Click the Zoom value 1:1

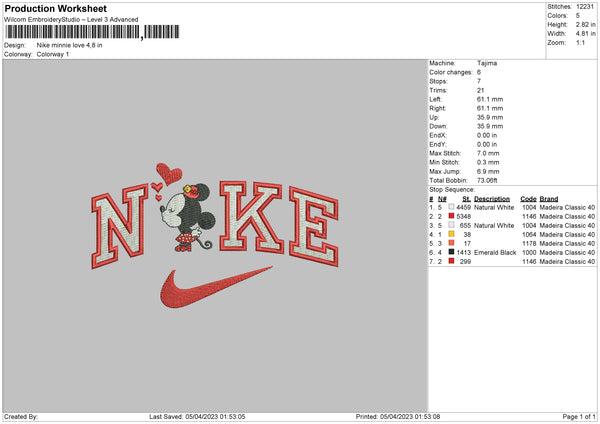(580, 43)
